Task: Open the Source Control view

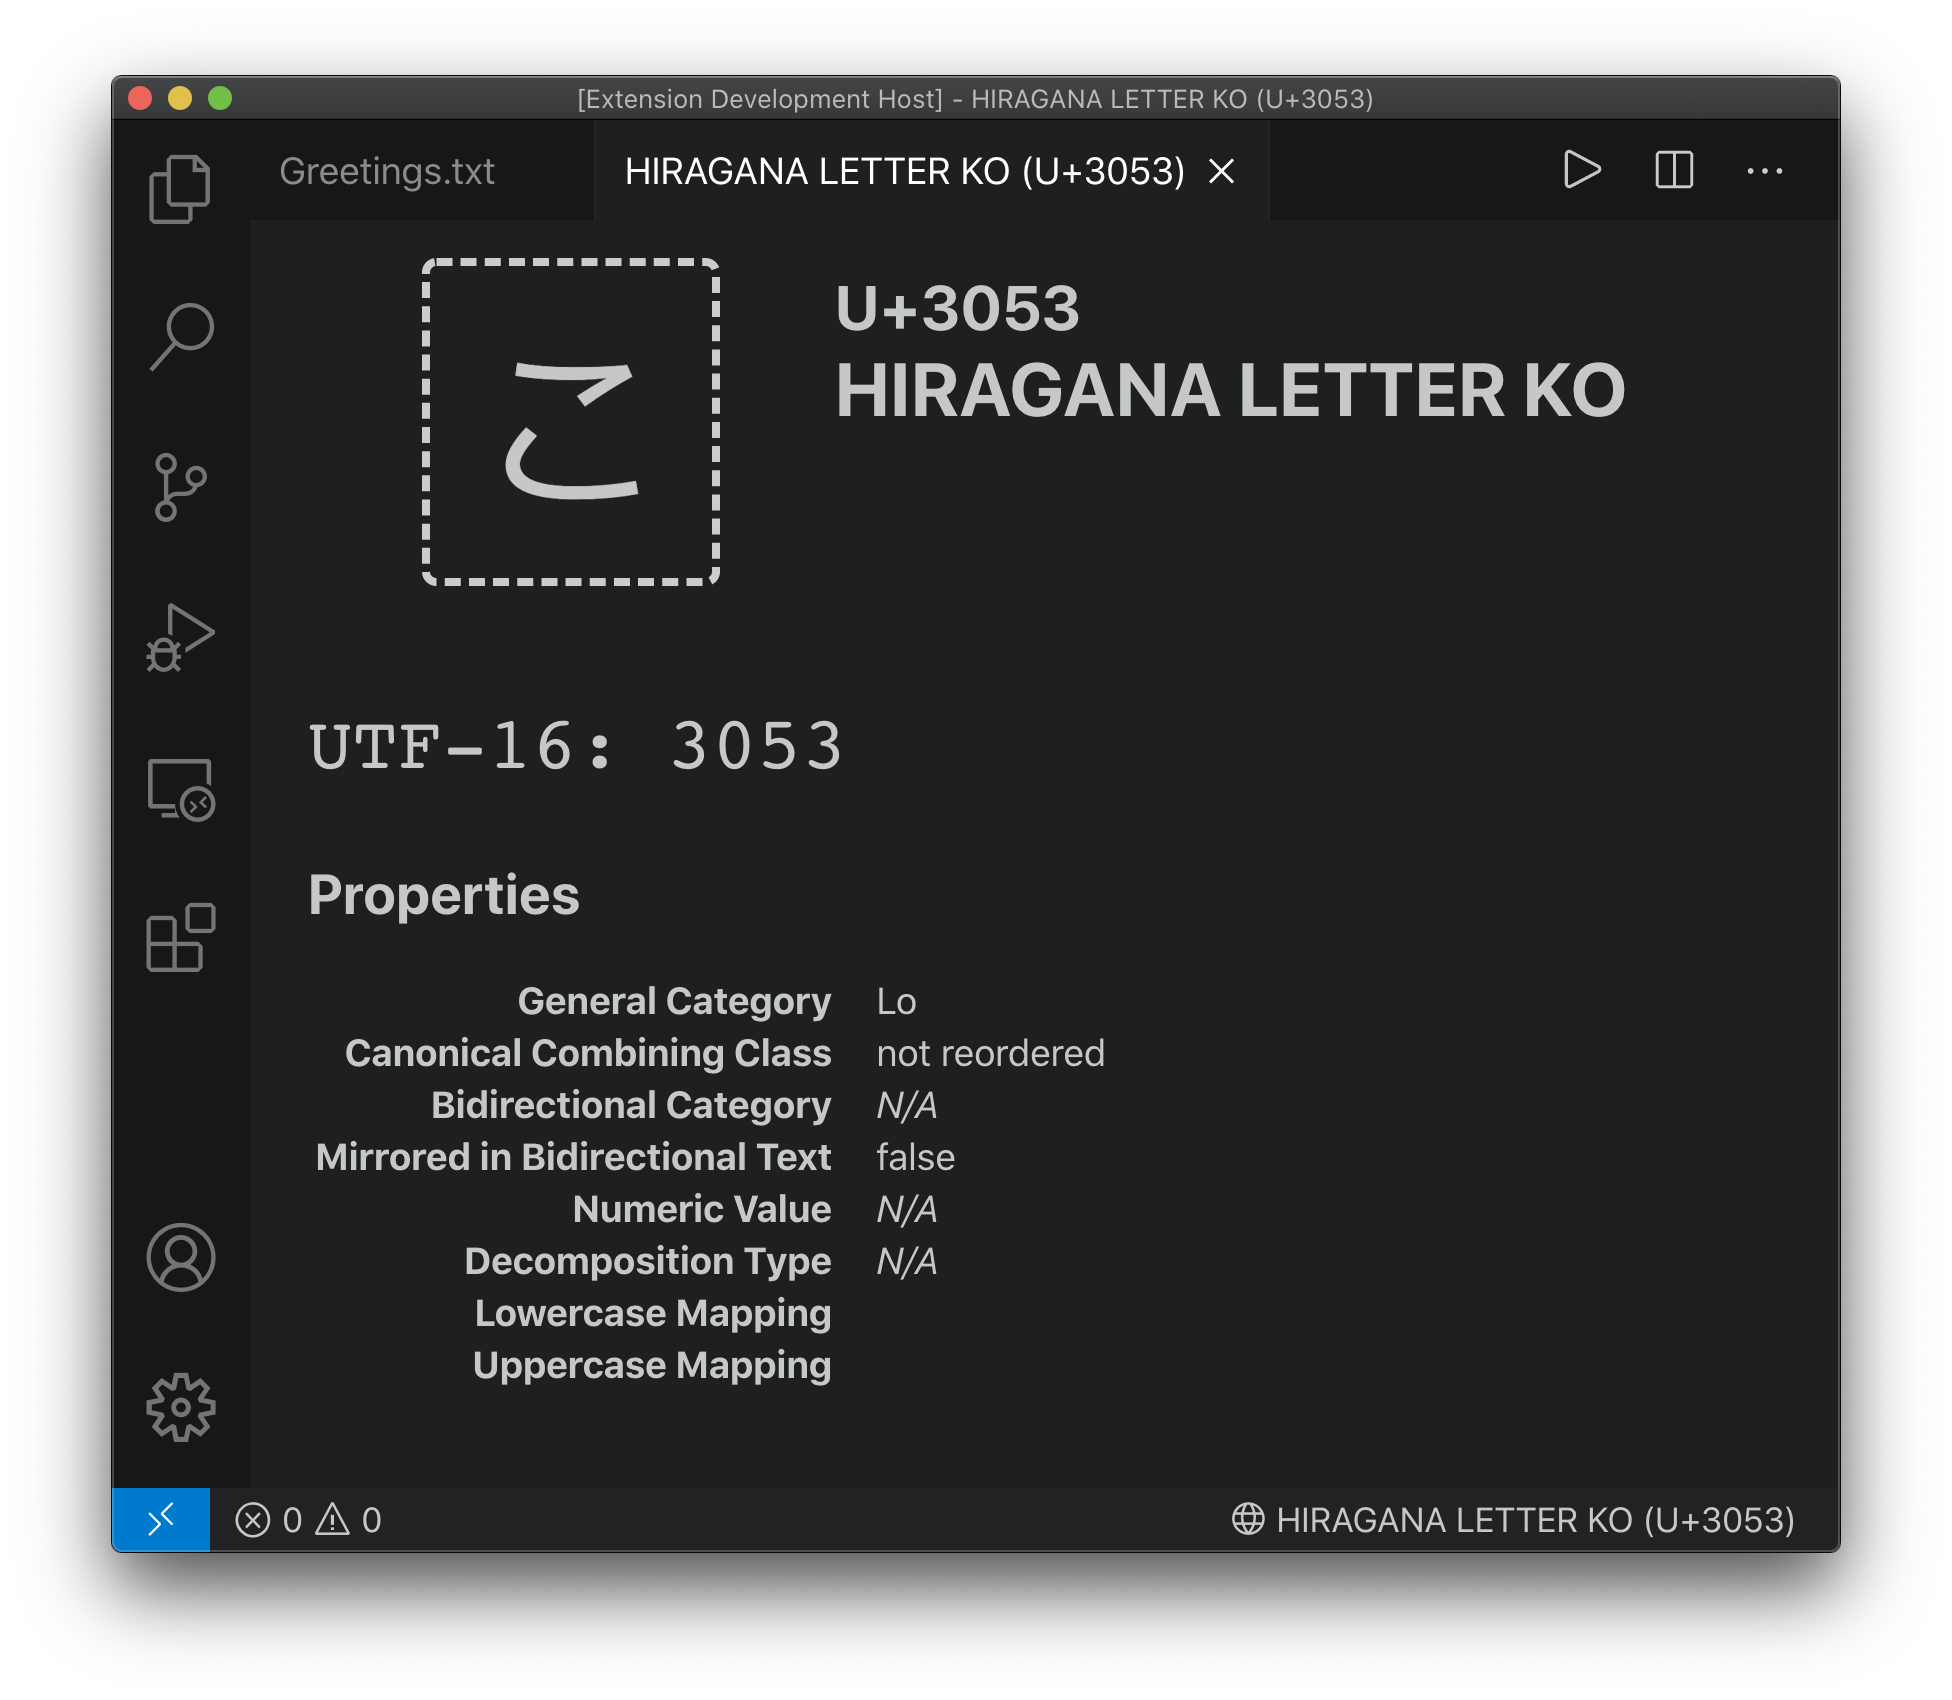Action: point(180,487)
